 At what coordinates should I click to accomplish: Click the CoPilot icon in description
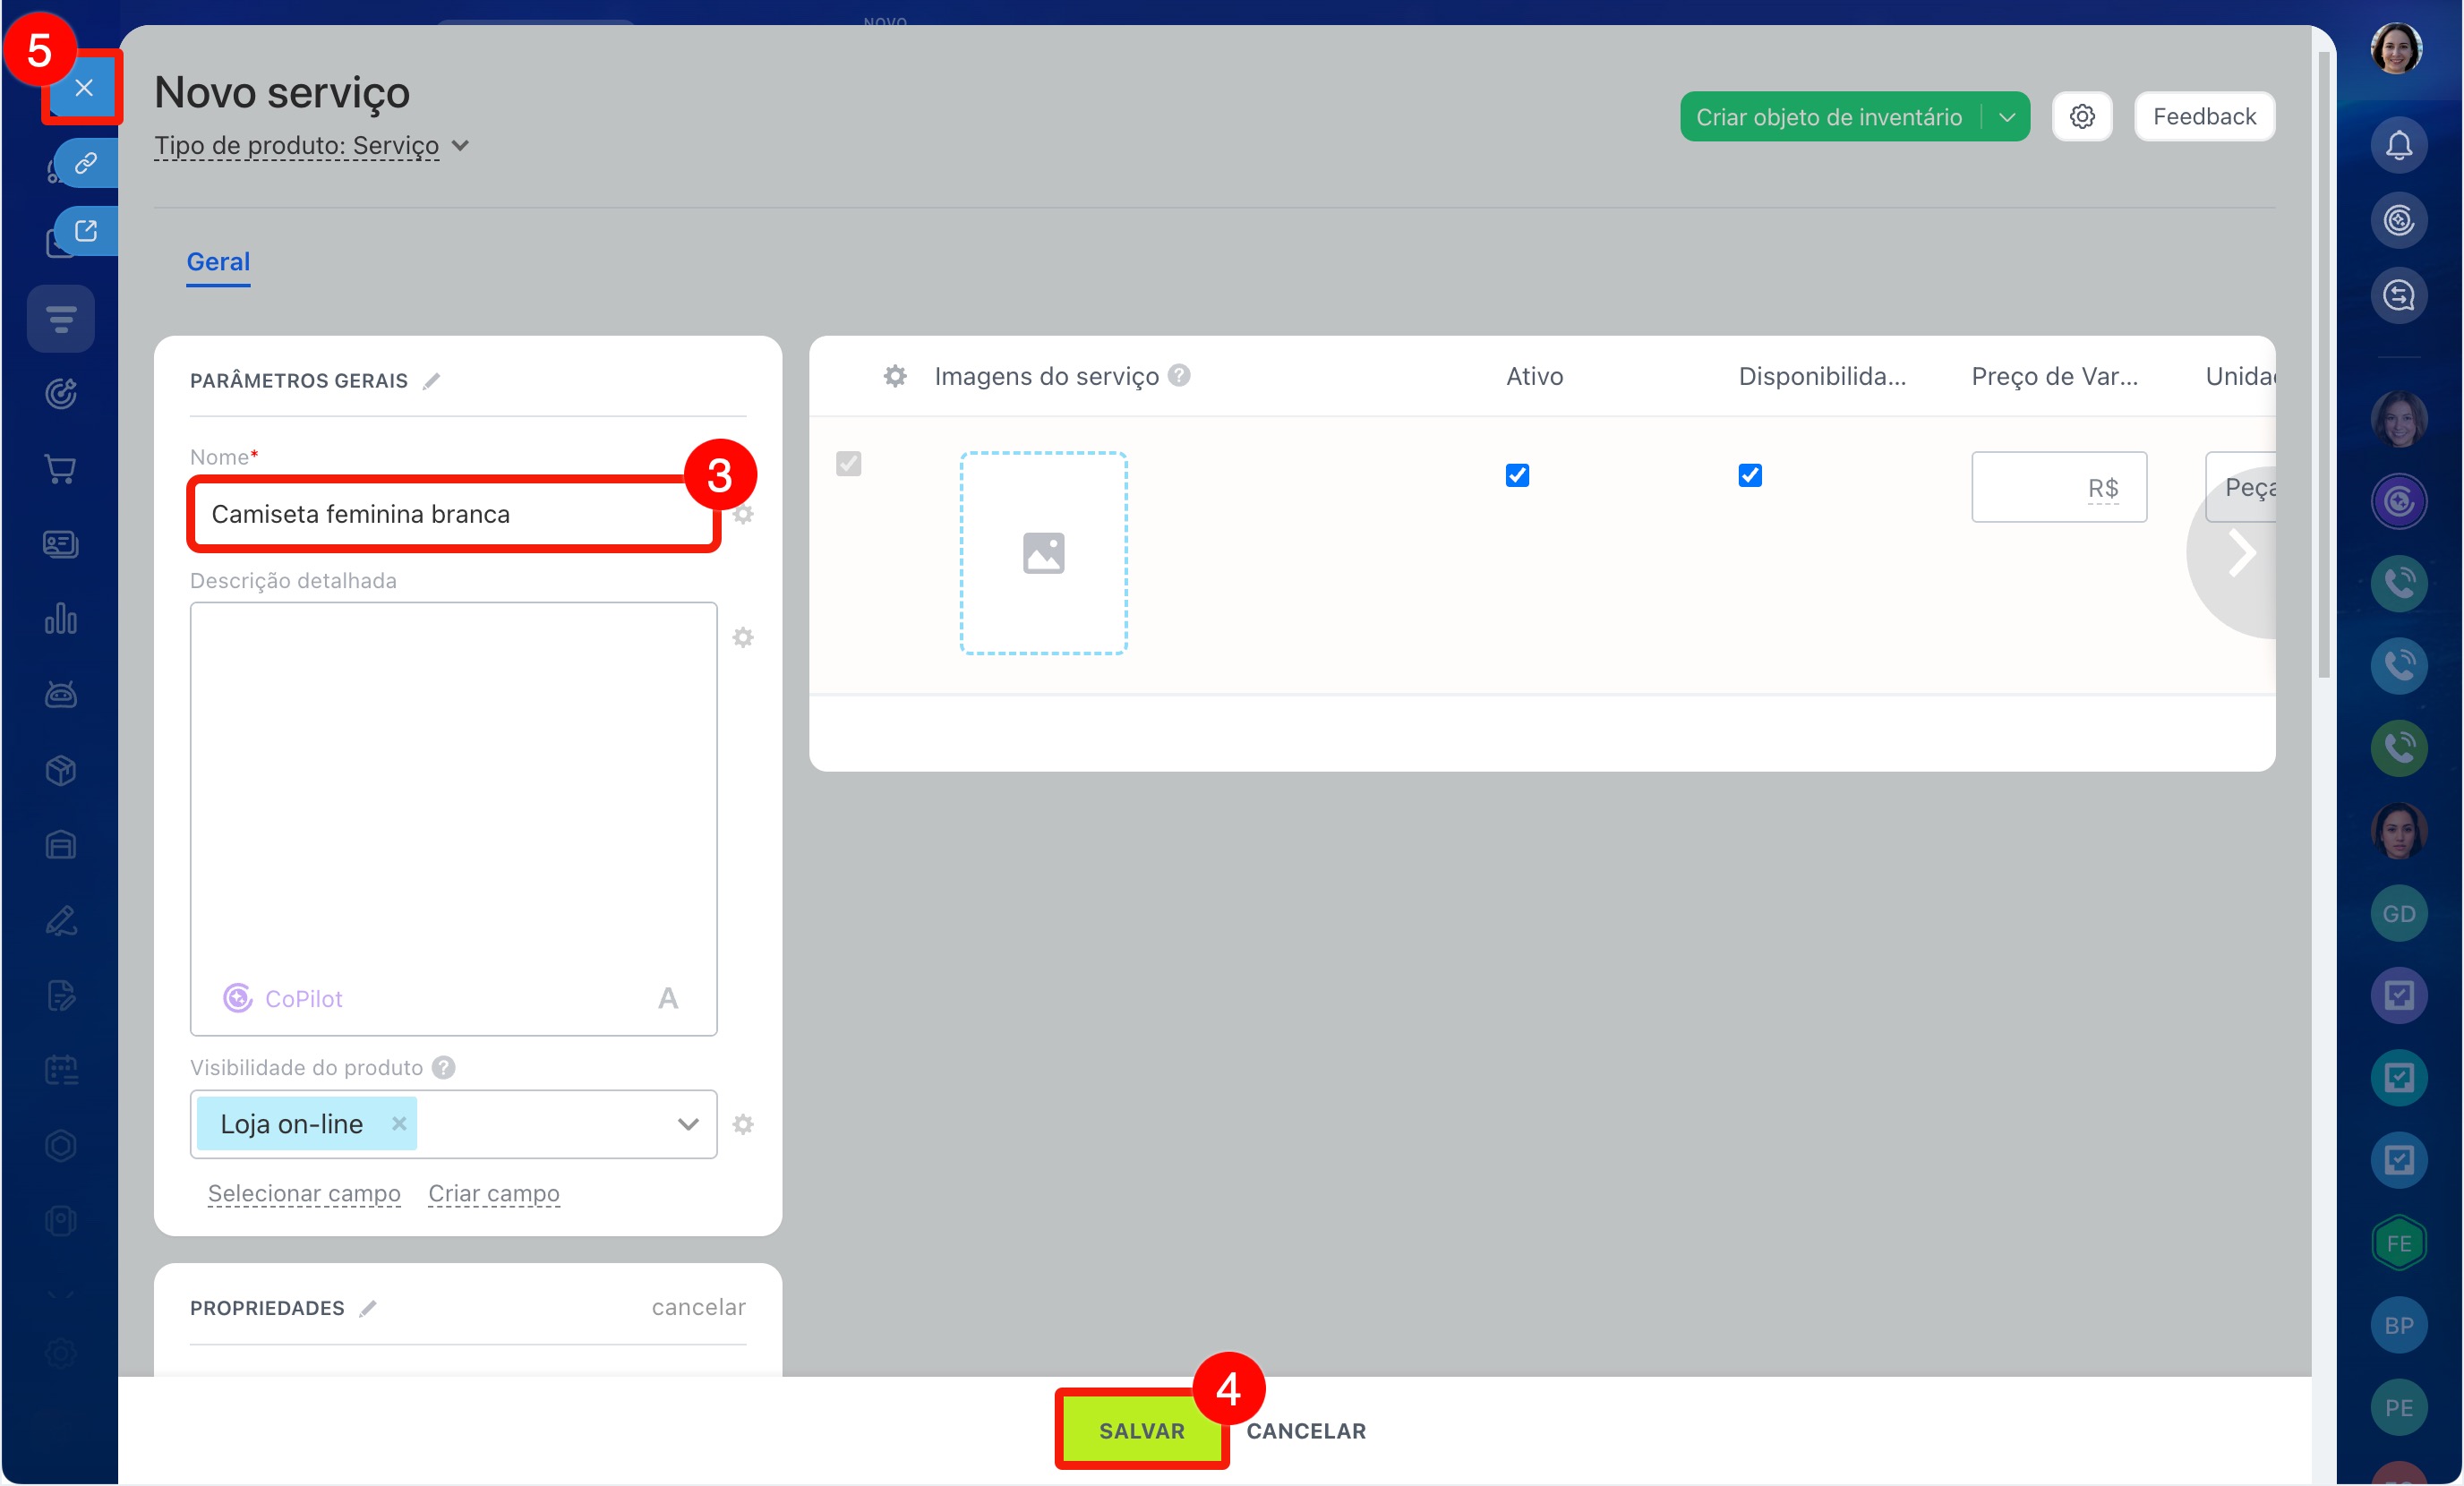pos(237,997)
